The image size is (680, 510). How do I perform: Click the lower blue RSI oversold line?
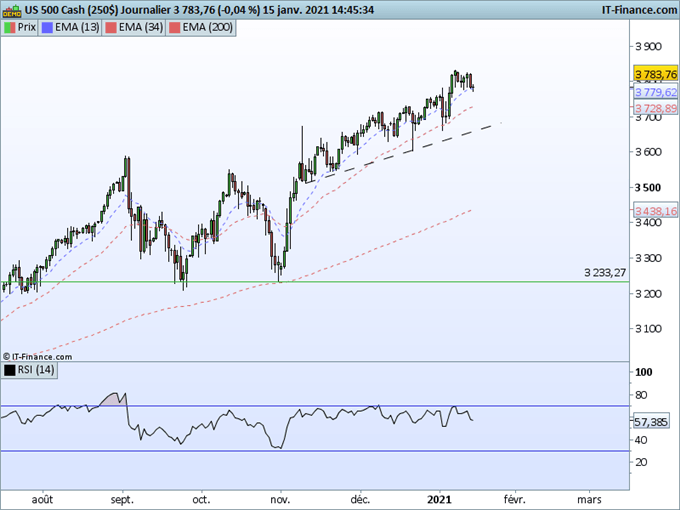point(314,451)
